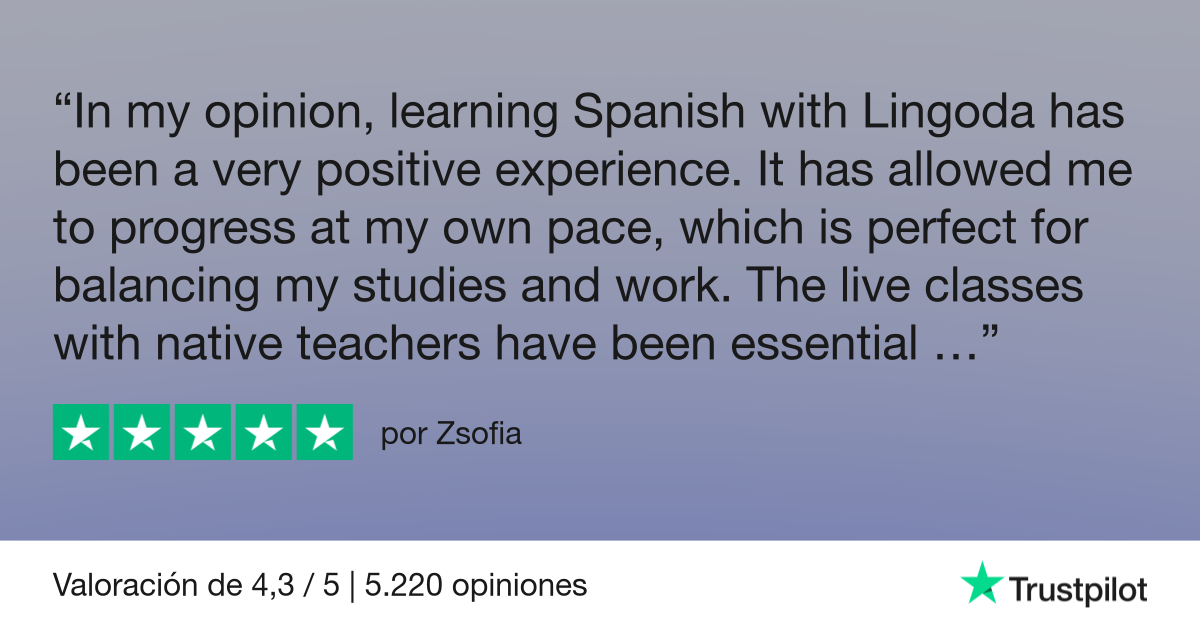
Task: Select the fifth green rating star
Action: (325, 432)
